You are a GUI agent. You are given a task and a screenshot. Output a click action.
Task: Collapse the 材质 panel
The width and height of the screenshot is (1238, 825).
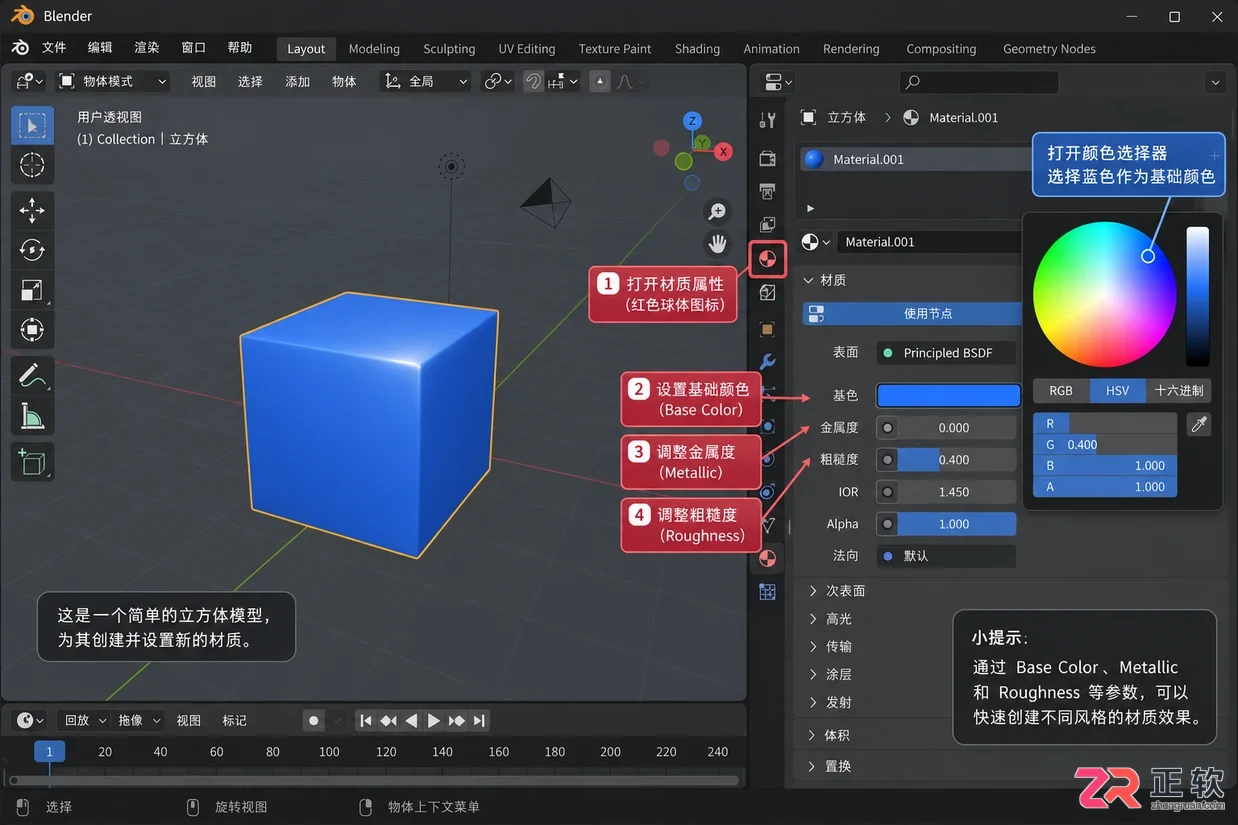[x=826, y=281]
